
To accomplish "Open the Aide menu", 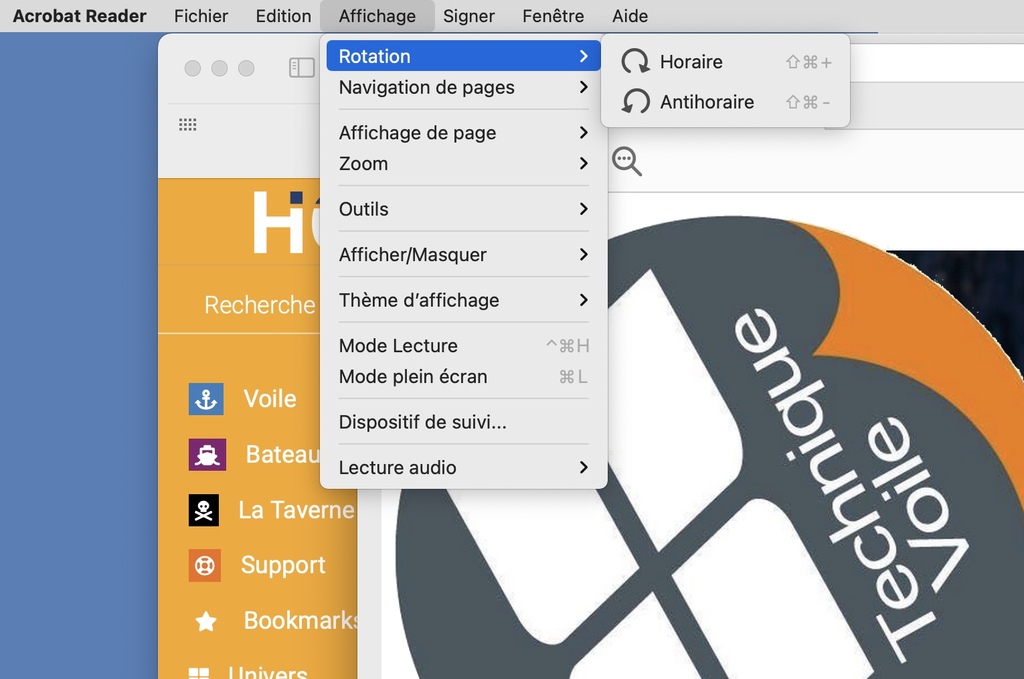I will tap(630, 16).
